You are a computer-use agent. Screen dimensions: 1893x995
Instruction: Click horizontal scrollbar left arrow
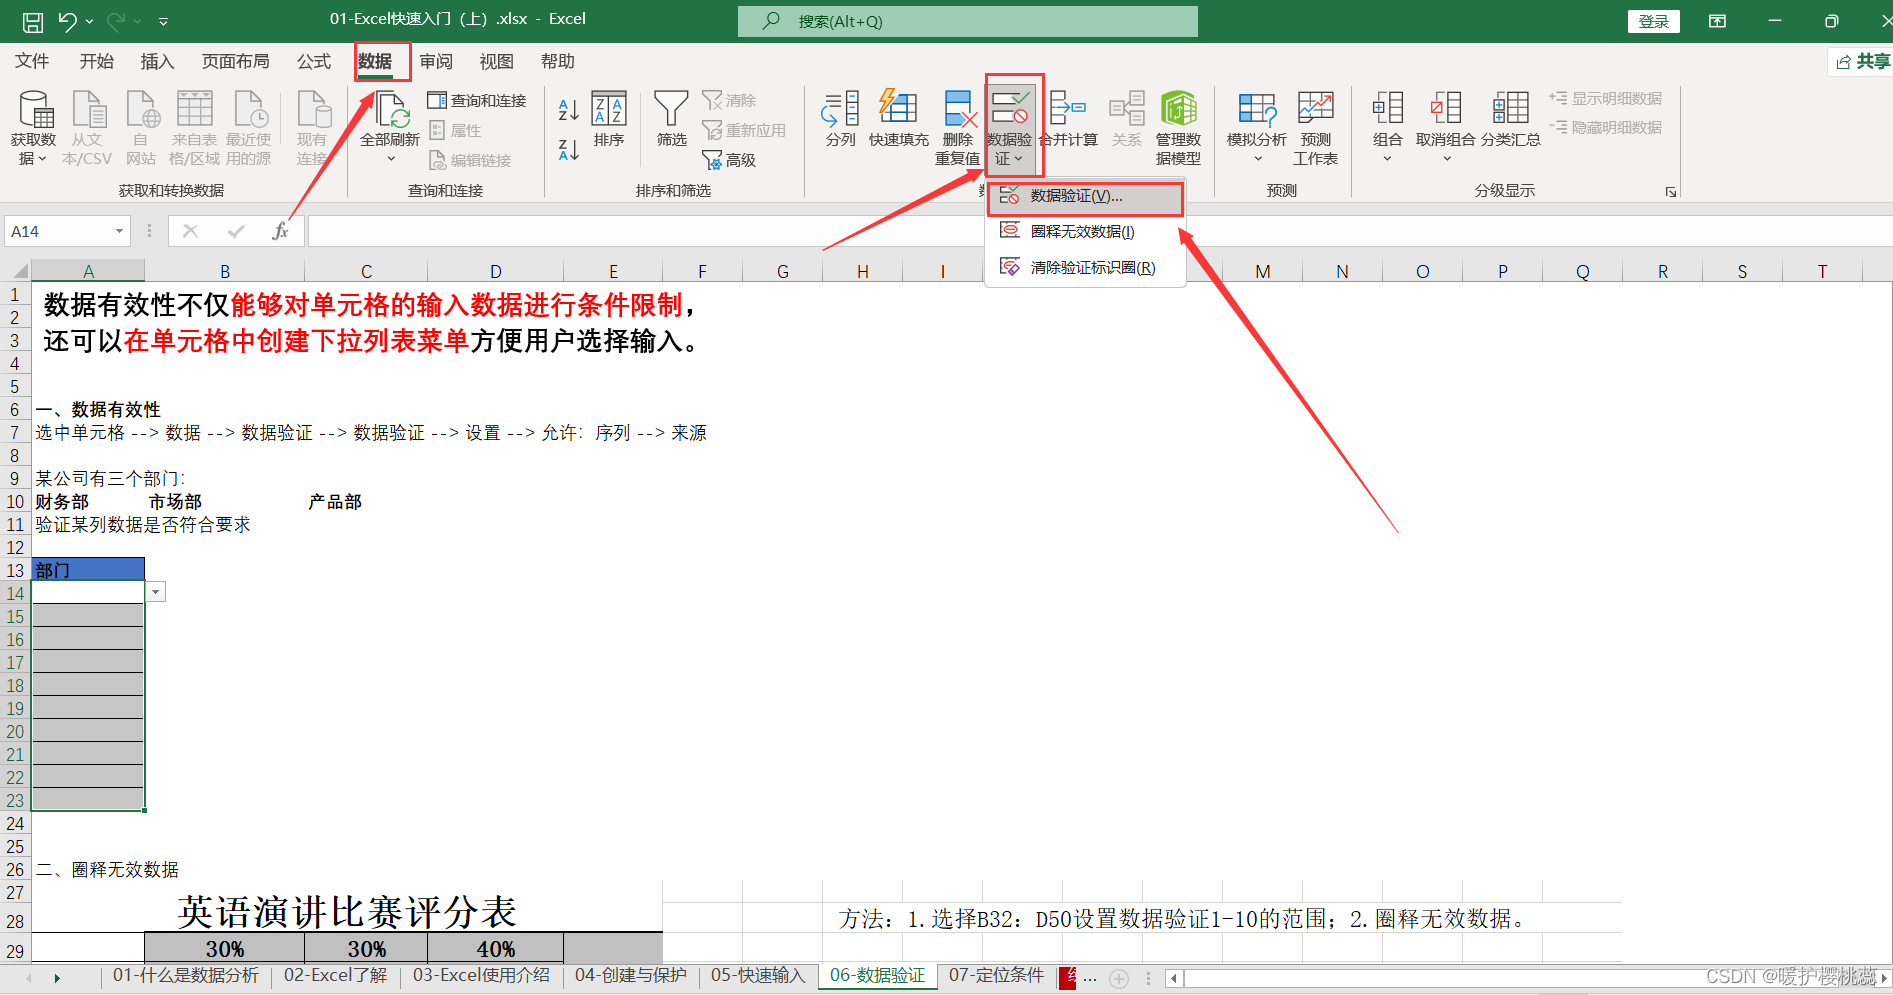[x=1174, y=979]
